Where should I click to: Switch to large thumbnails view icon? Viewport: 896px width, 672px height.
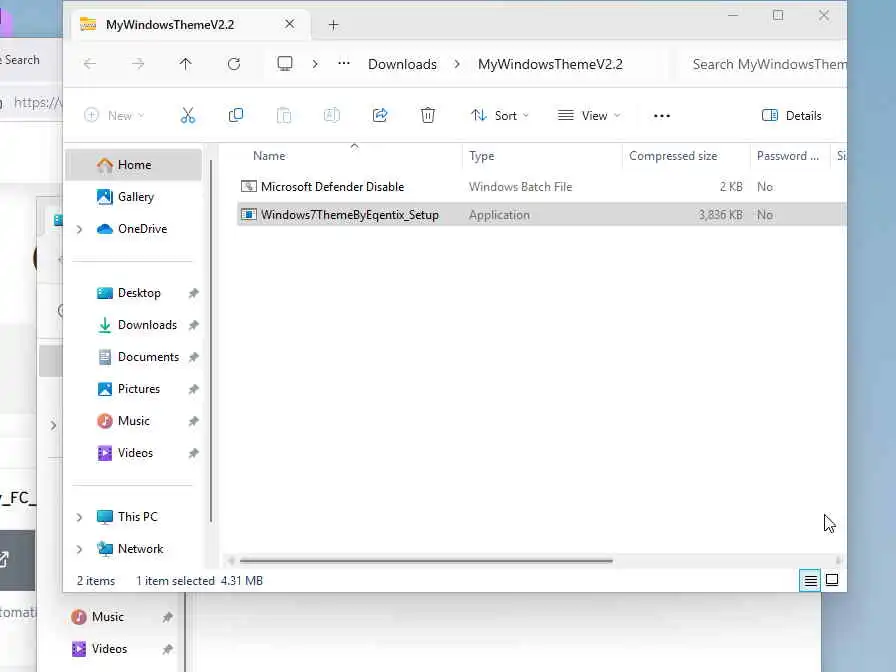point(832,581)
